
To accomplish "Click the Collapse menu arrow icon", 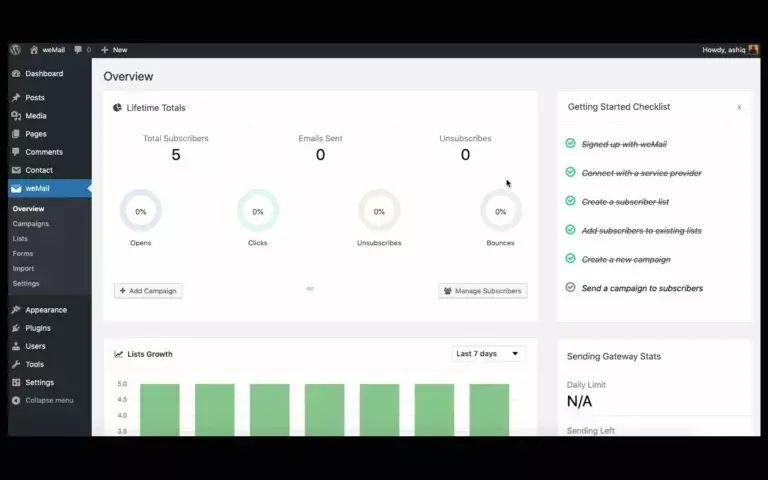I will (x=16, y=400).
